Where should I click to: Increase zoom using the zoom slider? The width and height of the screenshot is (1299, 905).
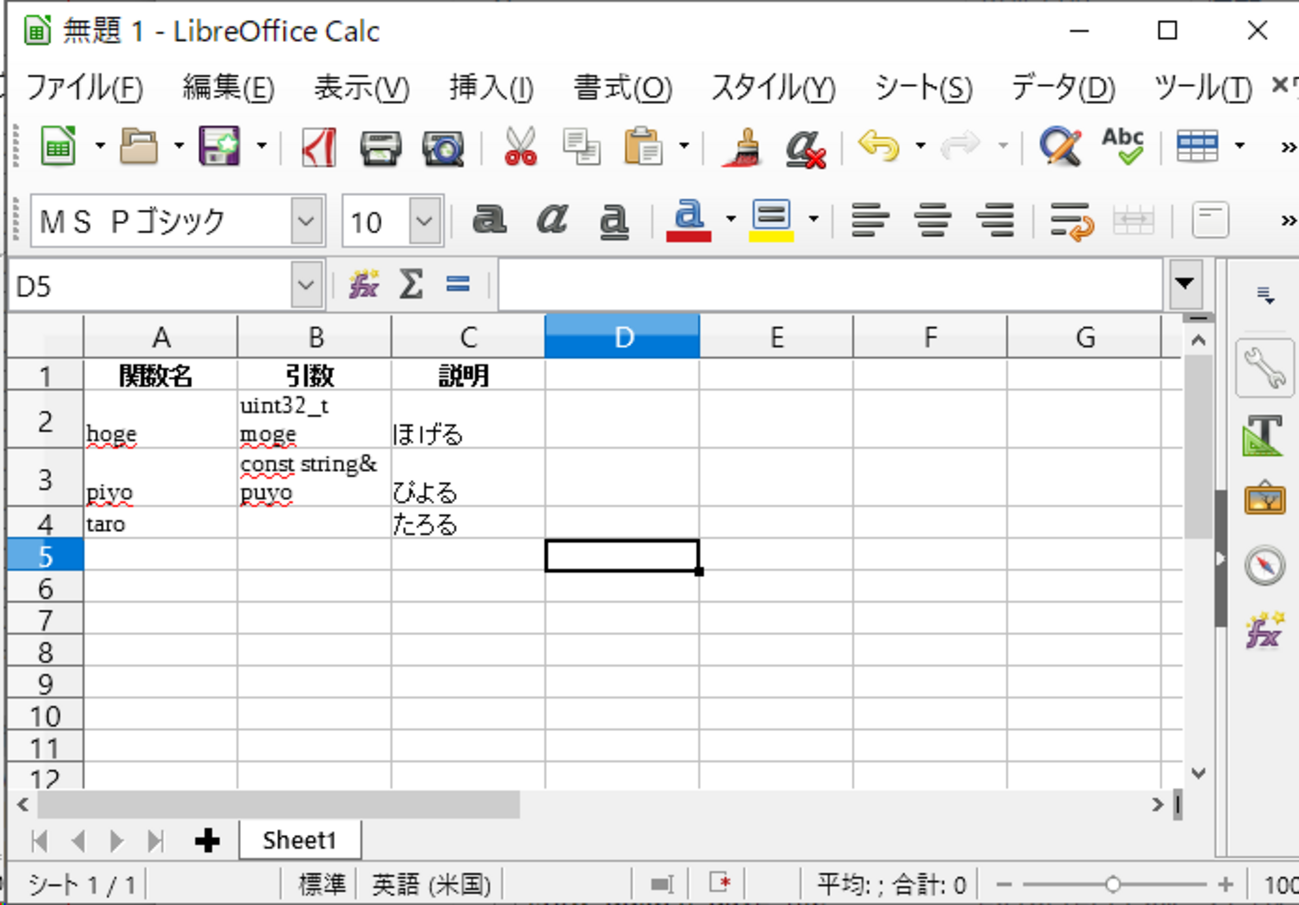coord(1226,883)
